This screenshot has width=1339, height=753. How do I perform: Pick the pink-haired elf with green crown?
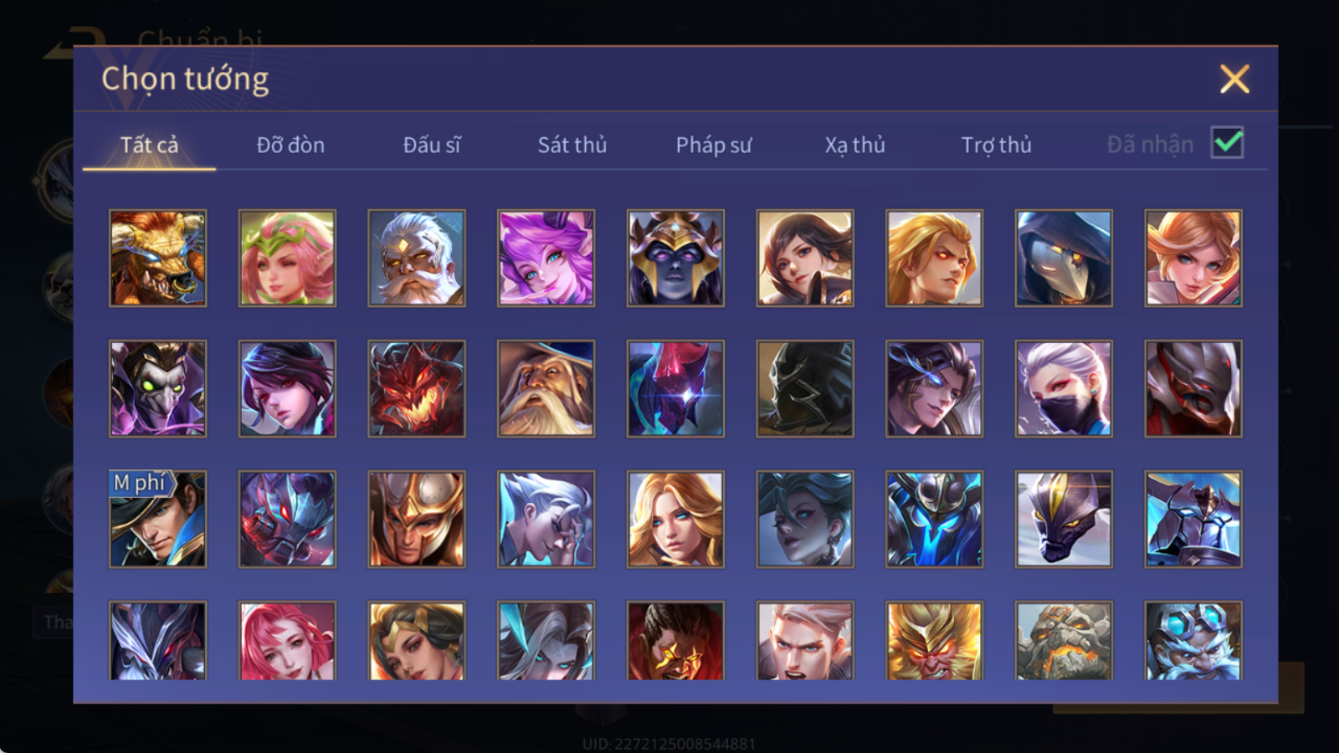tap(287, 258)
